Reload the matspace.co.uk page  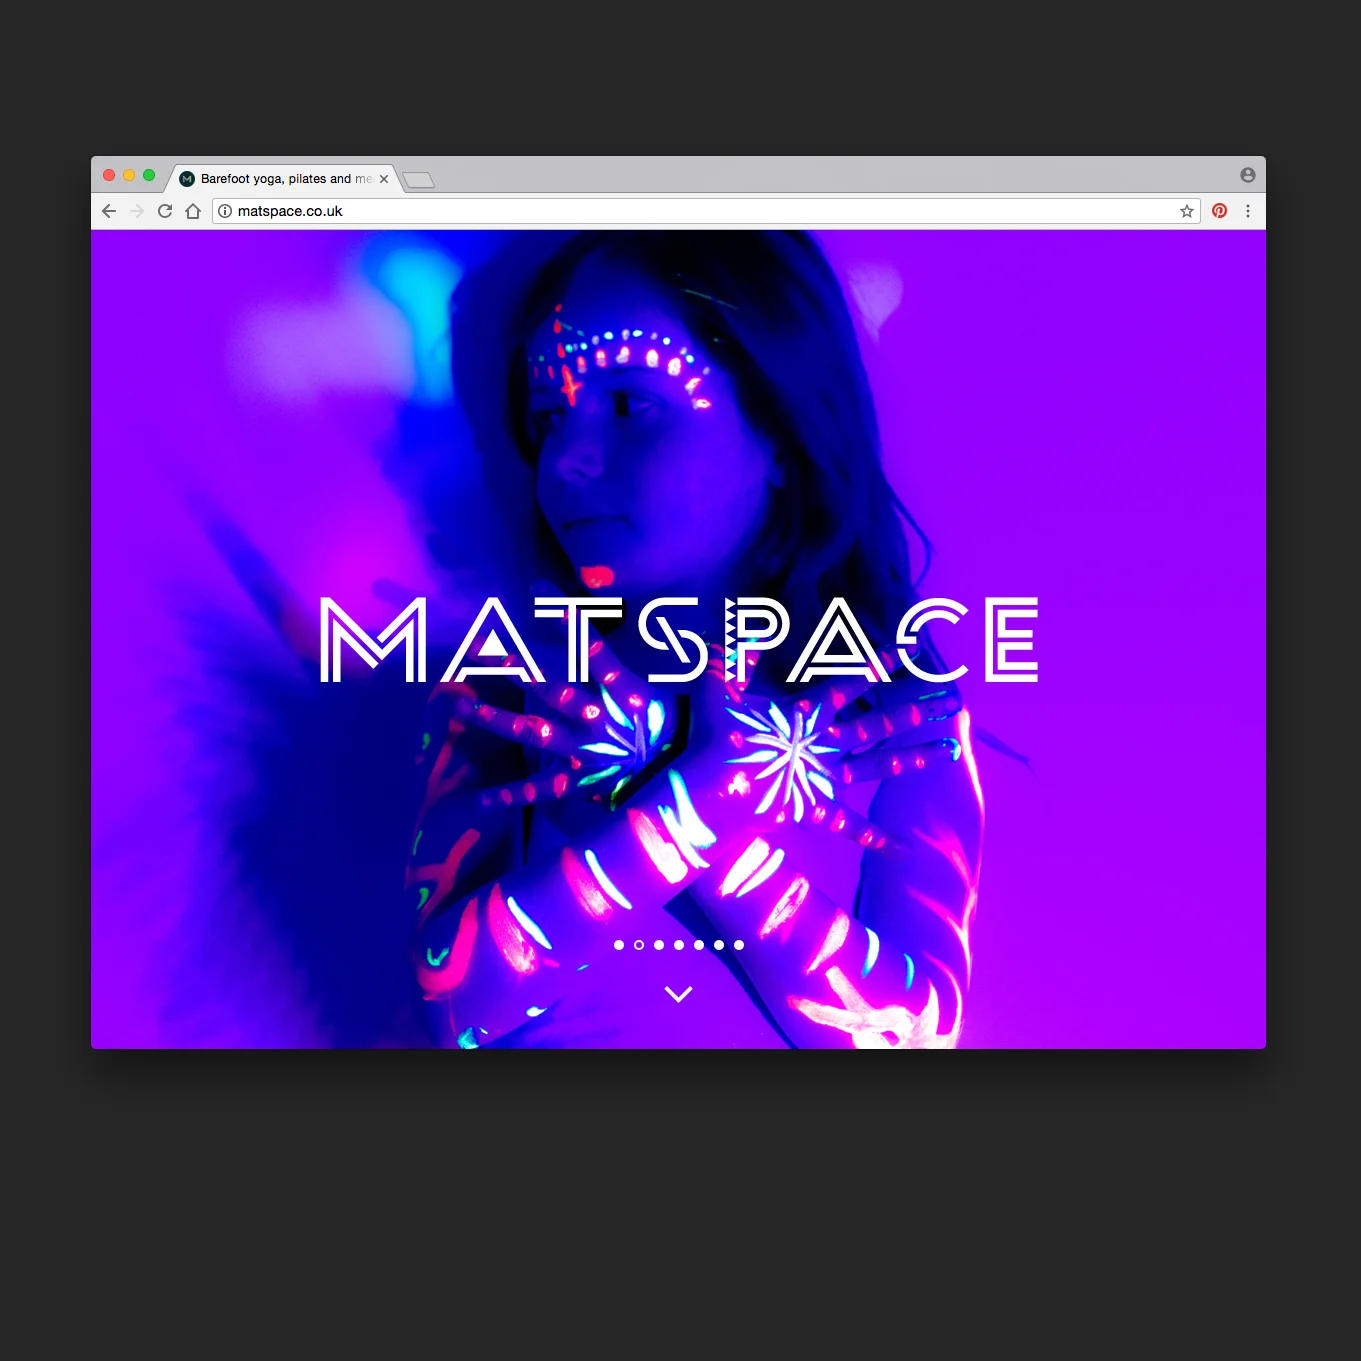(x=165, y=211)
